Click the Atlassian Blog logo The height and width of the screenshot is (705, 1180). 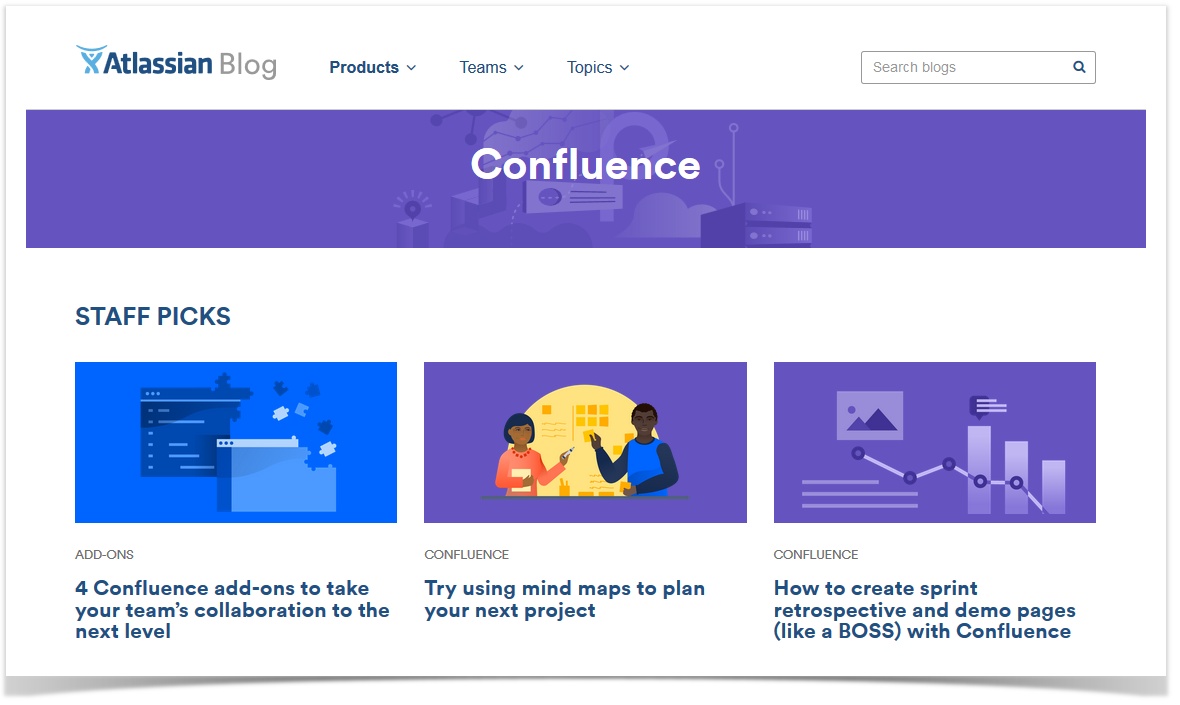click(176, 62)
